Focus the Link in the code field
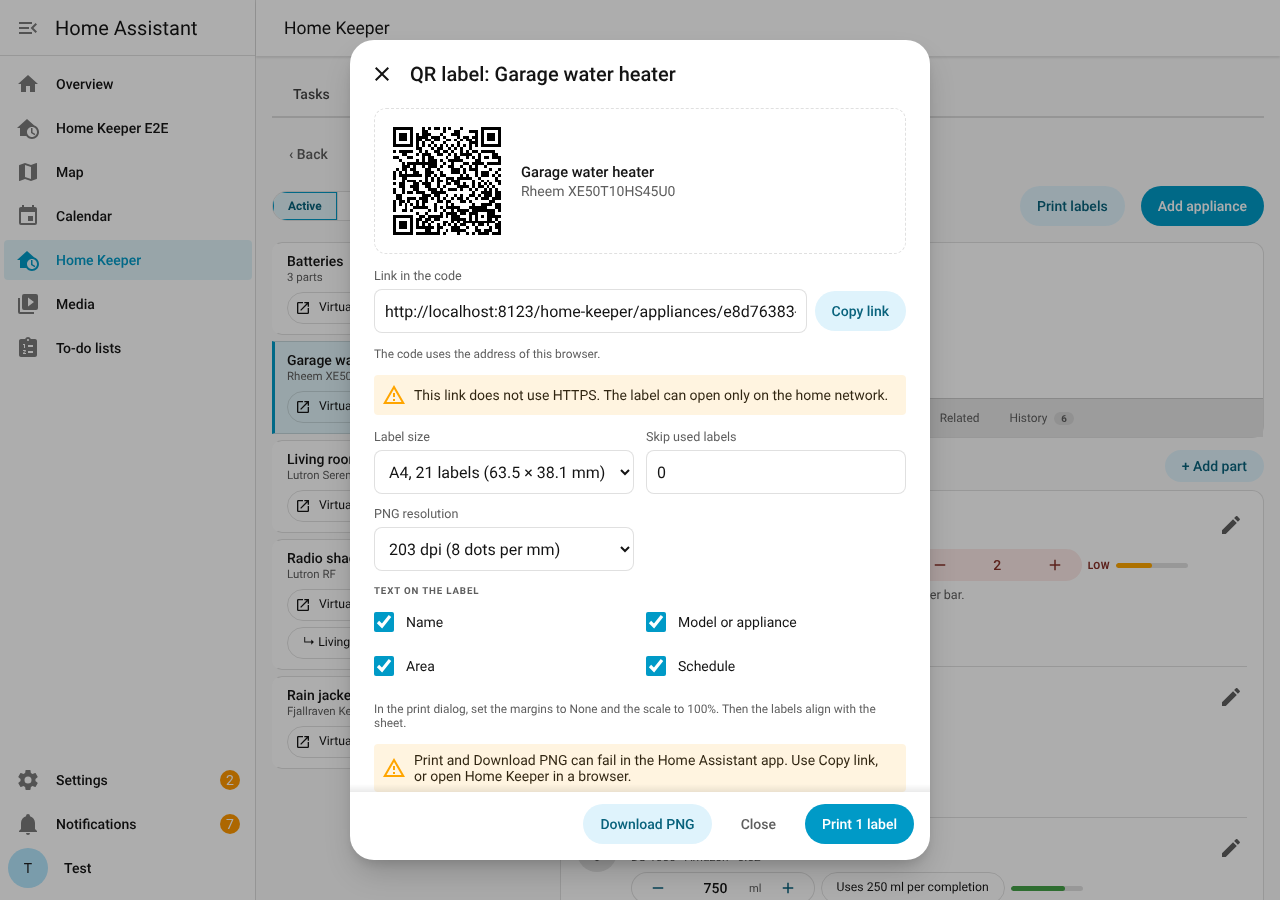 click(590, 311)
